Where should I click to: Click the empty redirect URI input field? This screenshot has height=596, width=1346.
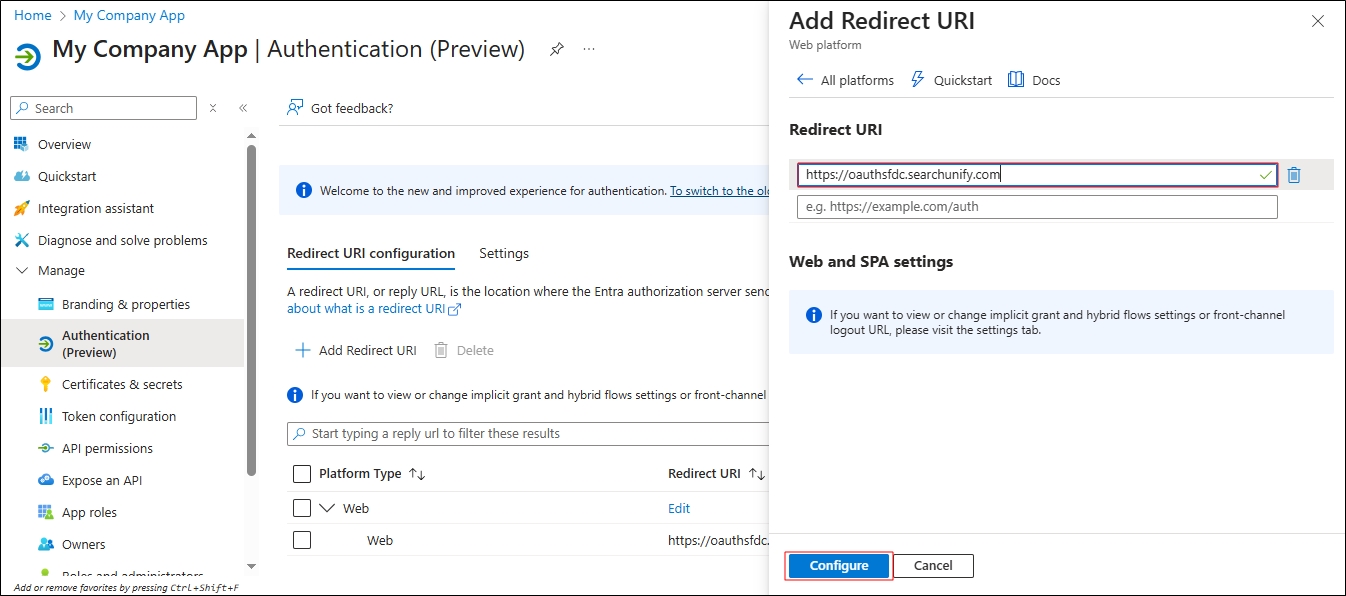[1037, 207]
